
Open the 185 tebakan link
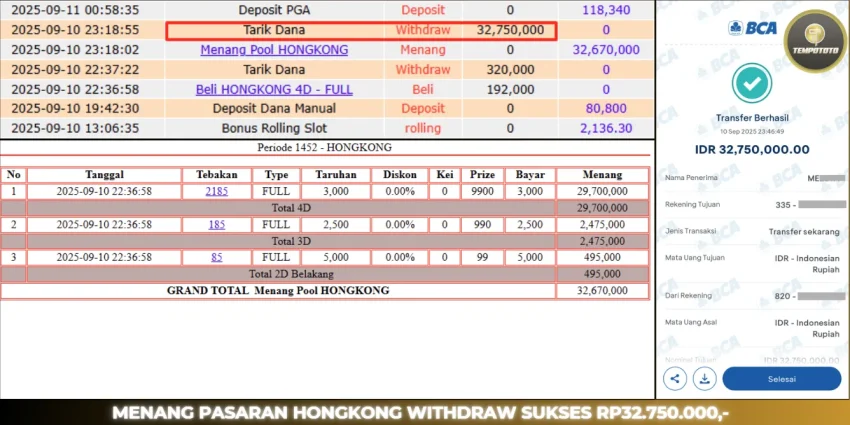click(217, 224)
